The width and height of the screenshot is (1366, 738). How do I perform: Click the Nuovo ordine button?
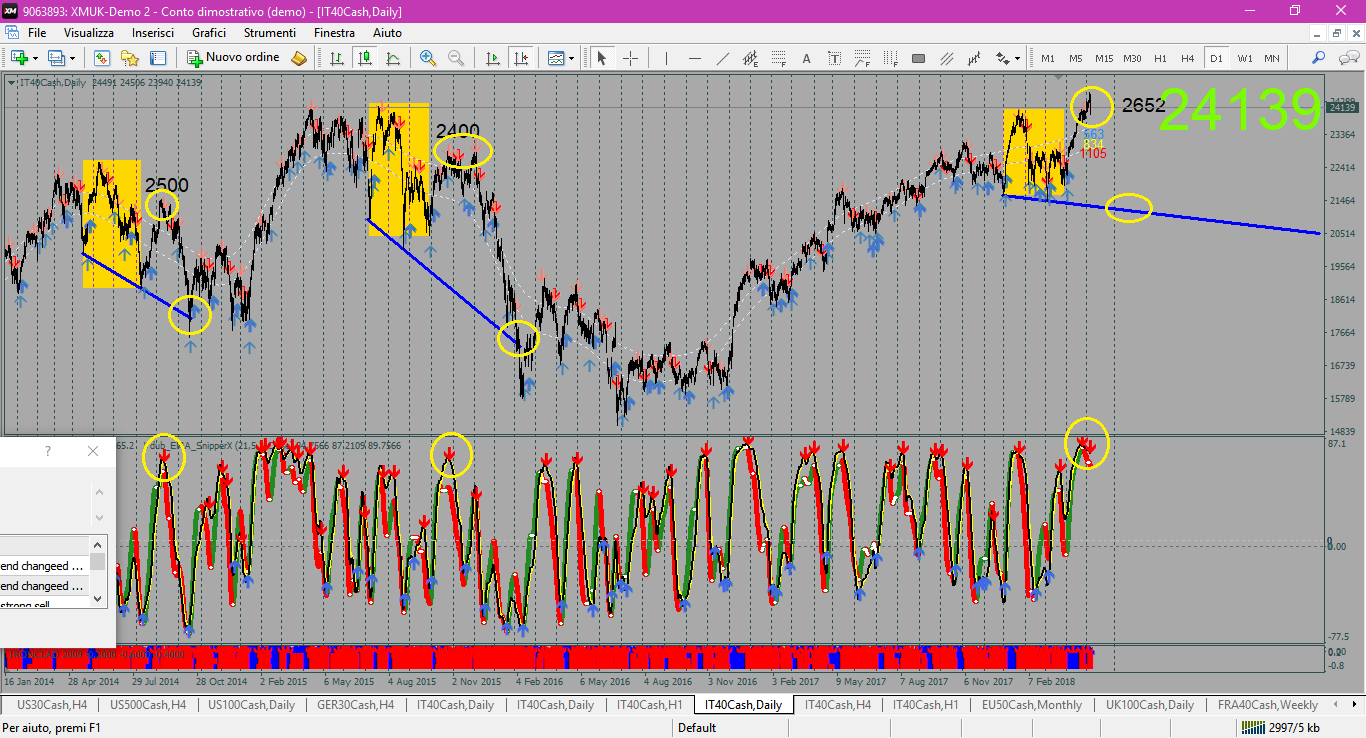pos(233,58)
